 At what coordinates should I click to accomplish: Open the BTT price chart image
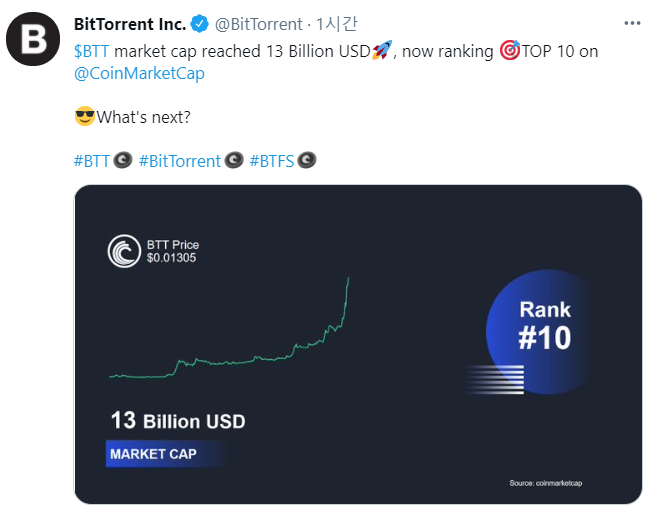click(x=358, y=345)
